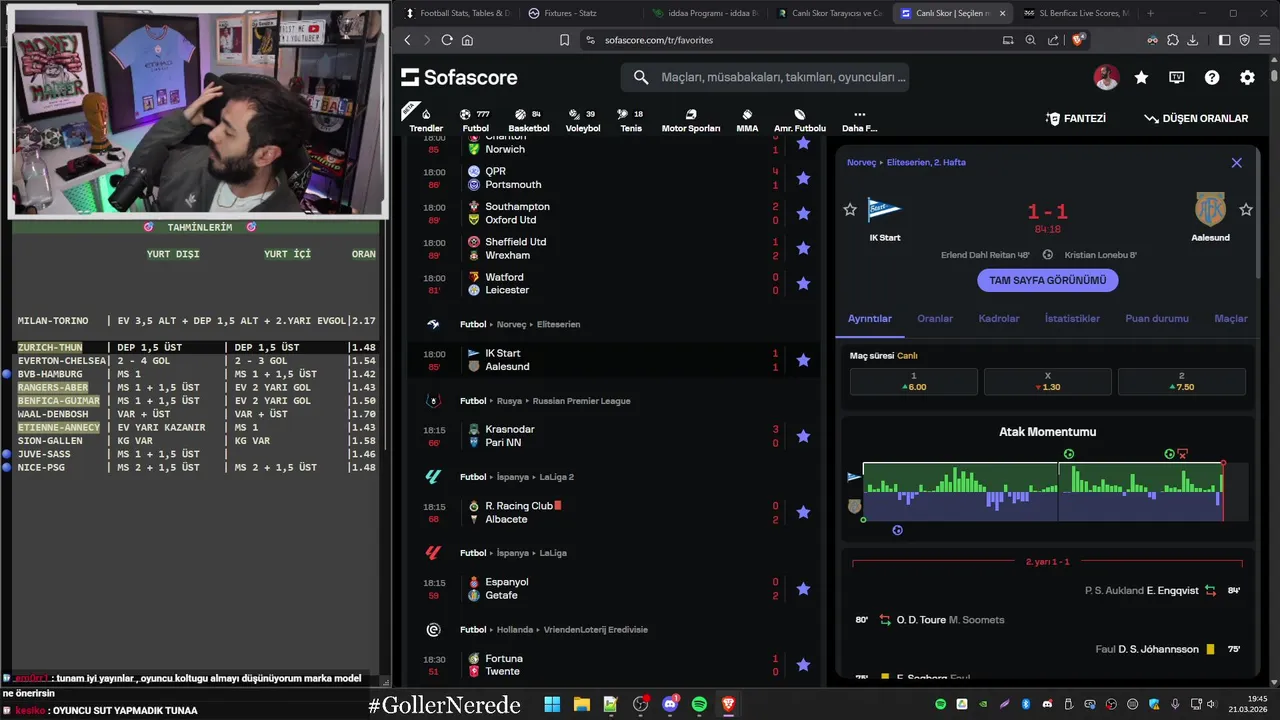Select draw odds 1.30
This screenshot has height=720, width=1280.
1048,381
